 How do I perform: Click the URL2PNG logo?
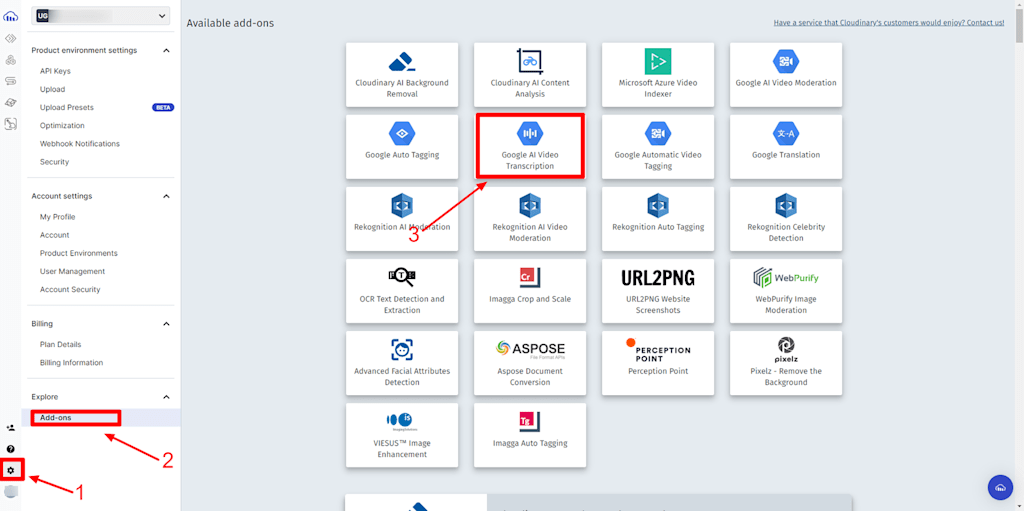point(658,278)
